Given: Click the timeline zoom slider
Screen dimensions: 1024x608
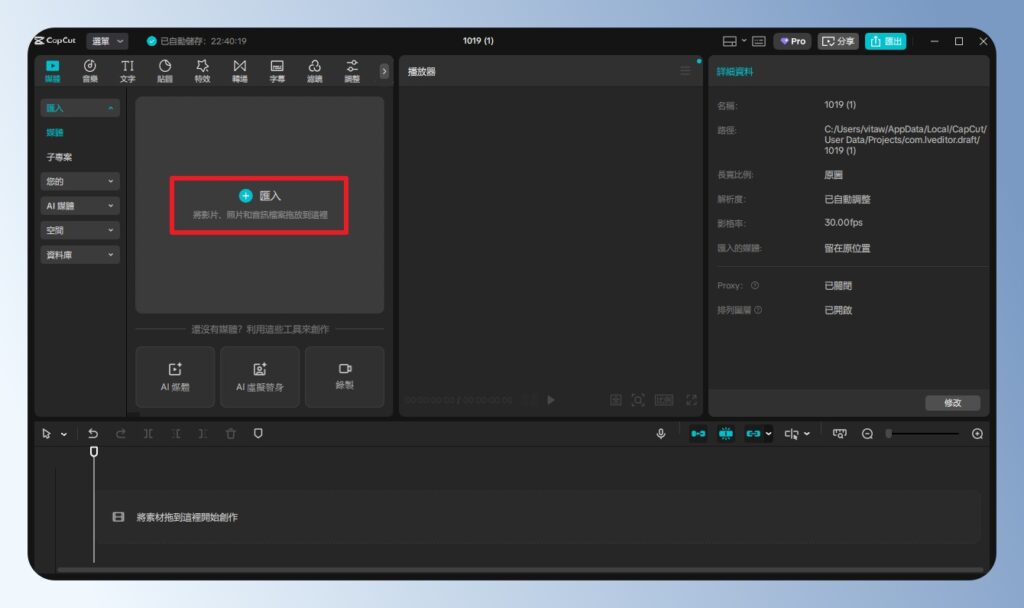Looking at the screenshot, I should 922,433.
